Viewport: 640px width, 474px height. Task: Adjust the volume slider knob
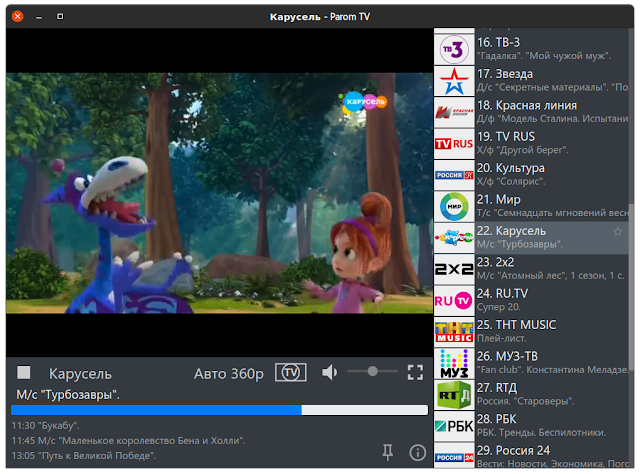pyautogui.click(x=372, y=371)
